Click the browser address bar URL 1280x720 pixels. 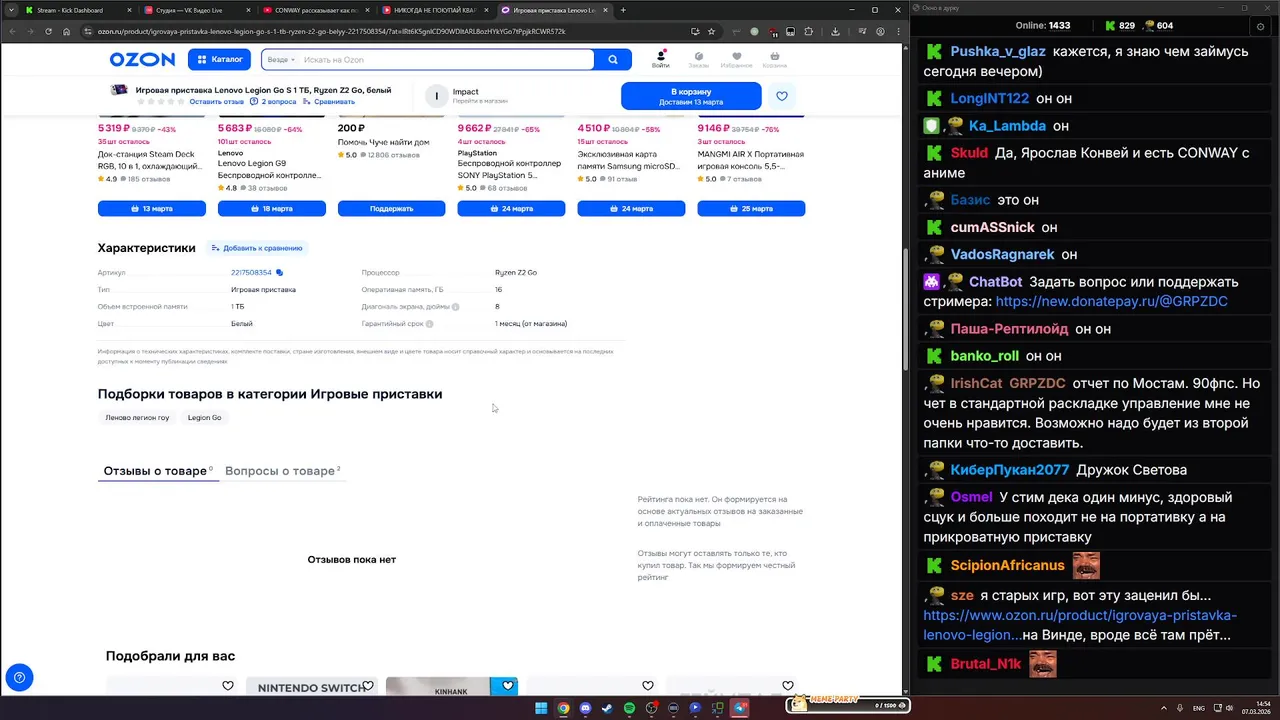point(332,31)
